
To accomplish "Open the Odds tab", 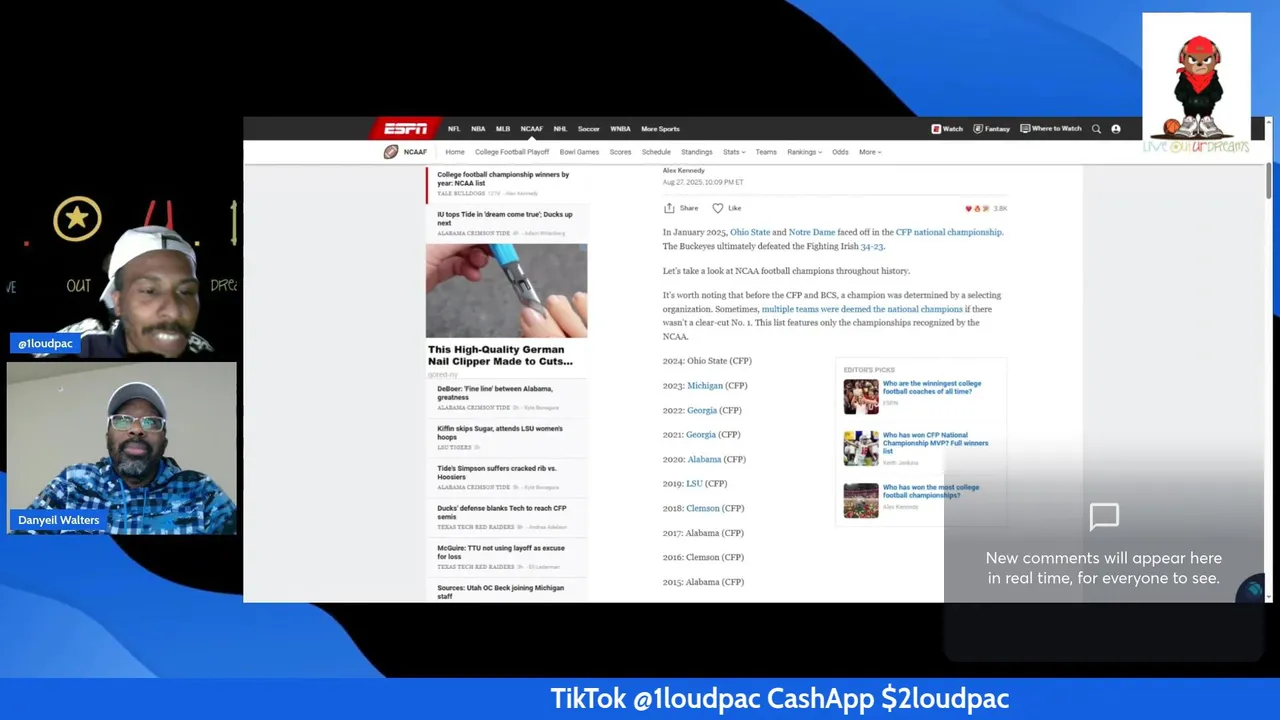I will (x=840, y=152).
